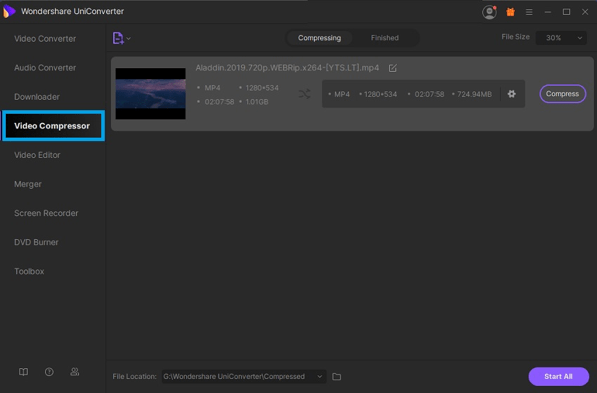The width and height of the screenshot is (597, 393).
Task: Open the user guide book icon
Action: point(24,372)
